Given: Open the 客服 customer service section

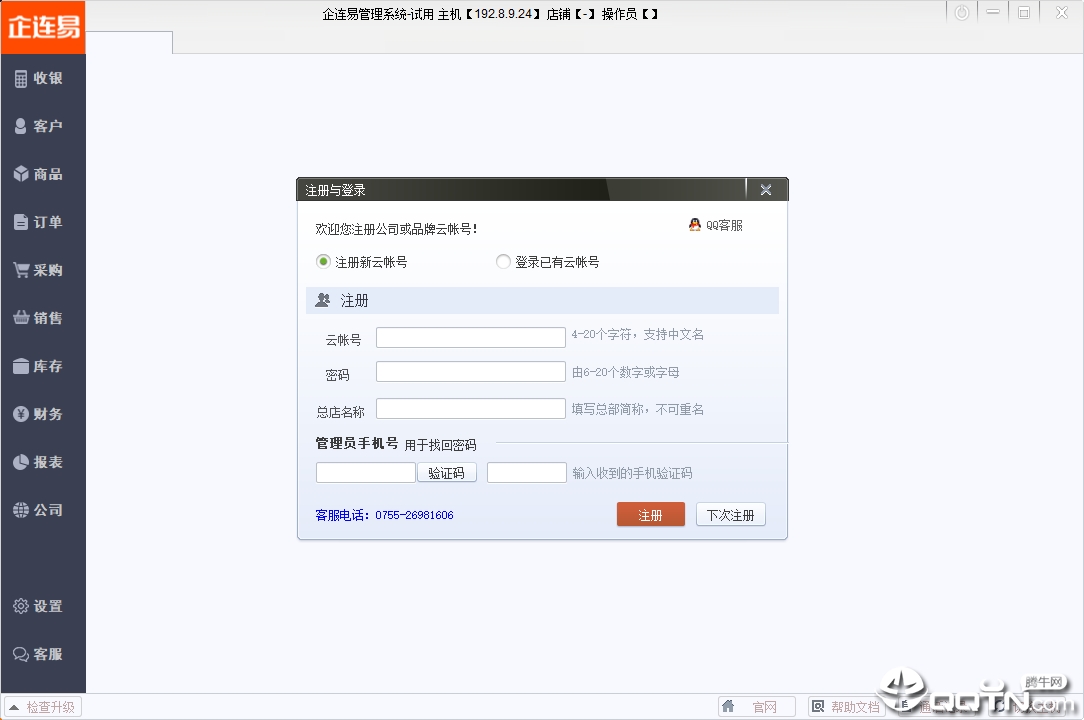Looking at the screenshot, I should coord(39,654).
